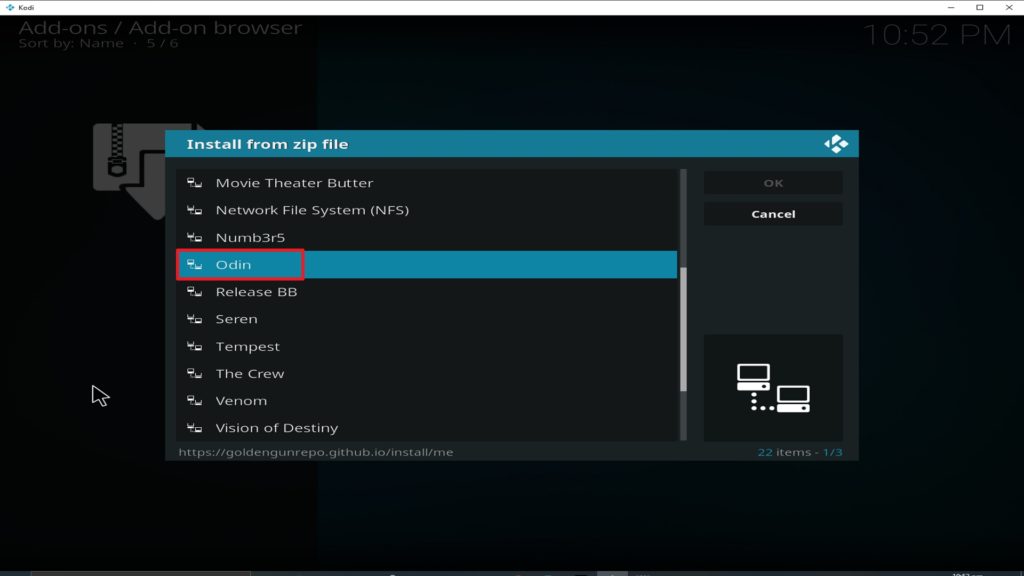
Task: Open the Venom entry
Action: (426, 401)
